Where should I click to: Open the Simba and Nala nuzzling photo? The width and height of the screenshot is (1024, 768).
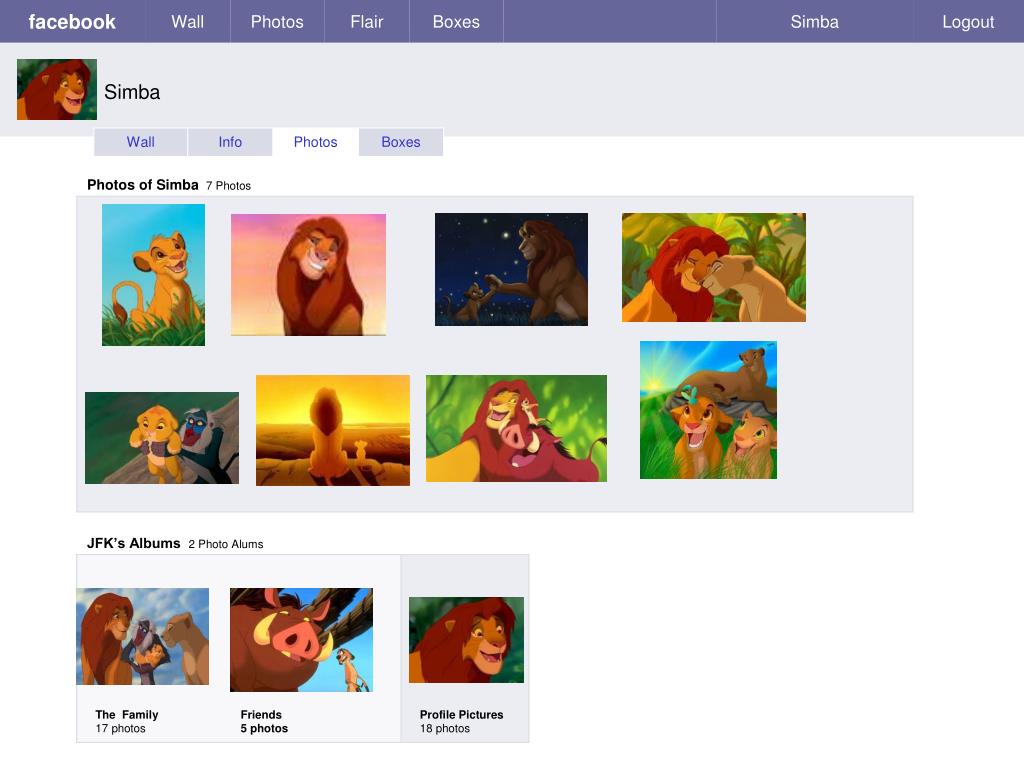pyautogui.click(x=714, y=267)
